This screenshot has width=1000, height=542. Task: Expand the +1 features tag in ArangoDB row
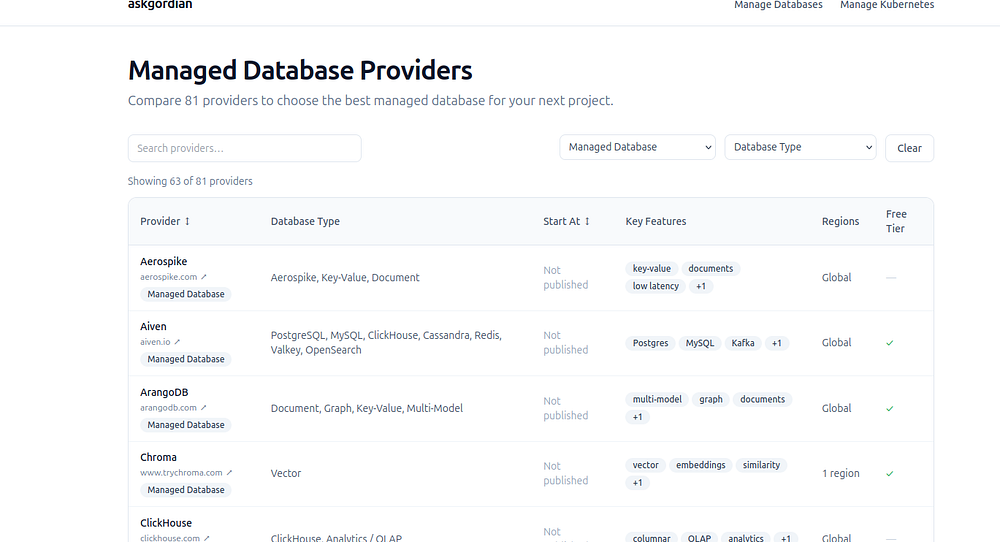pos(638,417)
